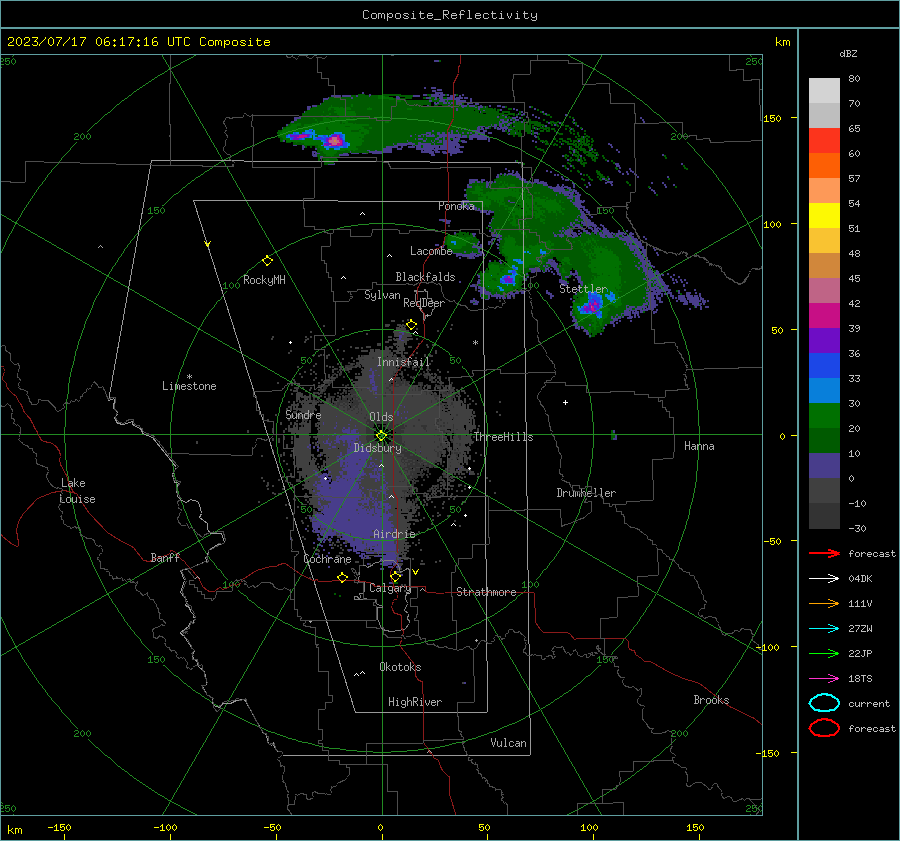The image size is (900, 841).
Task: Click the dark gray swatch between -10 and -30
Action: coord(824,516)
